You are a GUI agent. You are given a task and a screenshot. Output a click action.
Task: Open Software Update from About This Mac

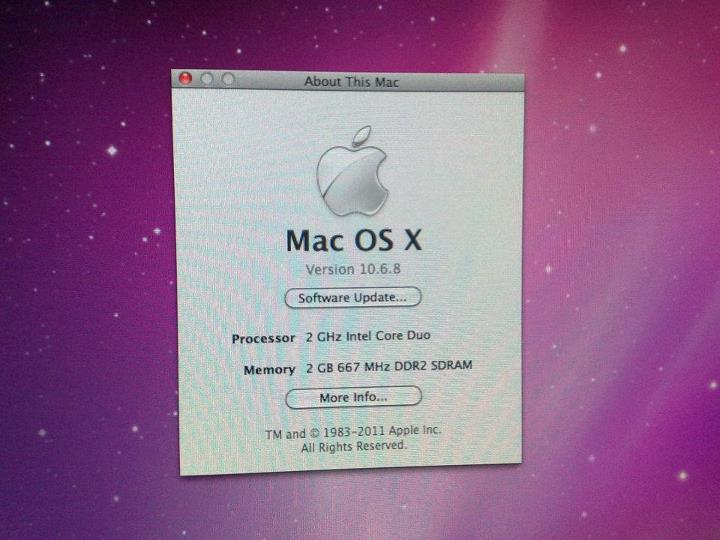[353, 298]
